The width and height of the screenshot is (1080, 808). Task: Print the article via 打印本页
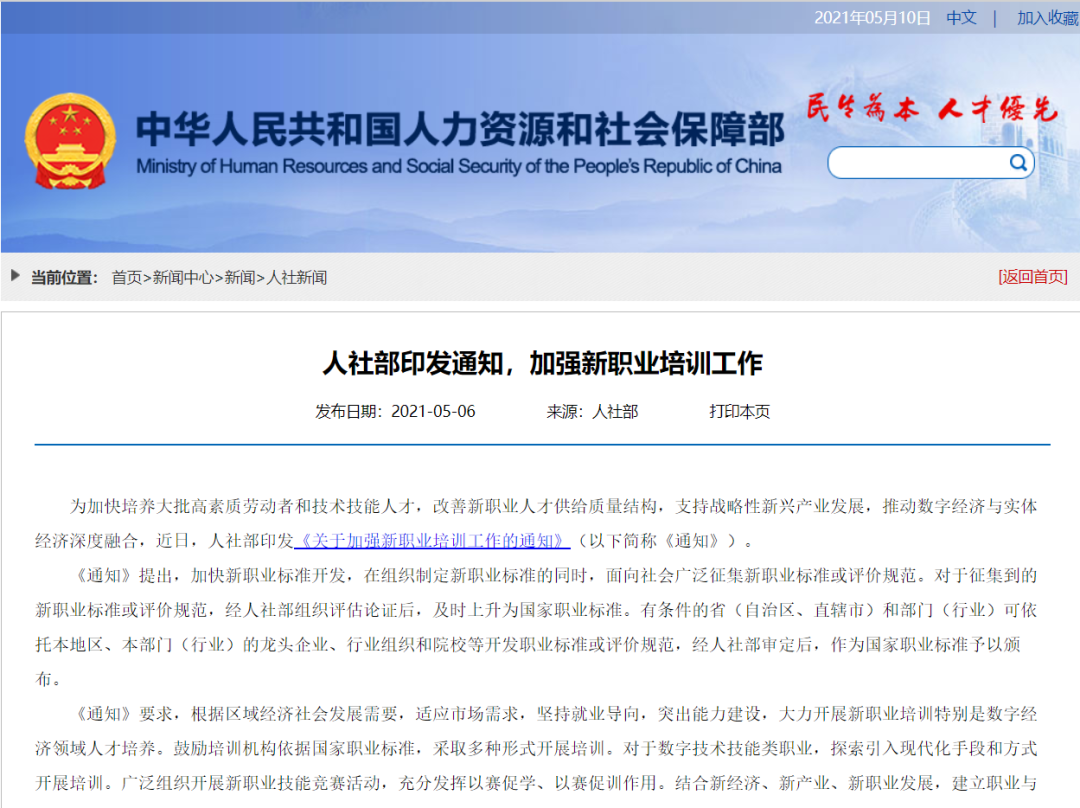tap(740, 411)
